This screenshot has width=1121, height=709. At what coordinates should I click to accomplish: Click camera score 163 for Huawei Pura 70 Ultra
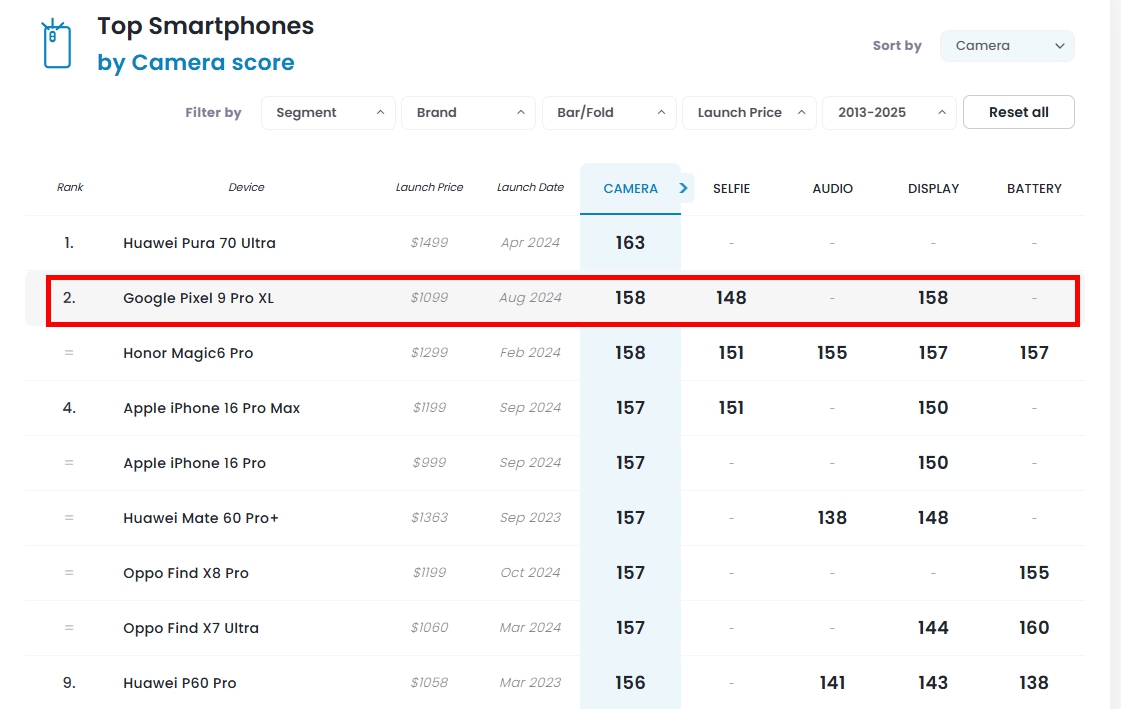(630, 243)
